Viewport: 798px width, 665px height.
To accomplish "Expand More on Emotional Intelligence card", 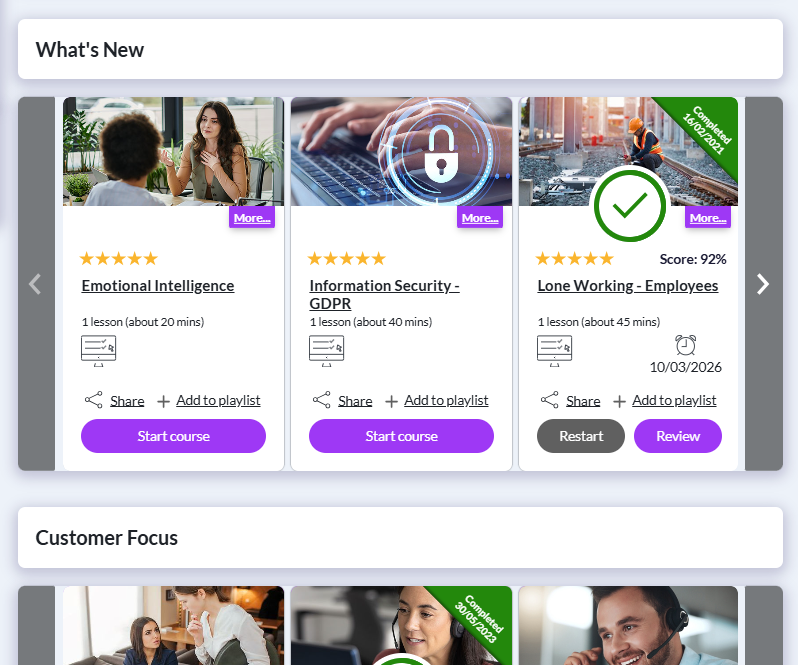I will tap(251, 217).
